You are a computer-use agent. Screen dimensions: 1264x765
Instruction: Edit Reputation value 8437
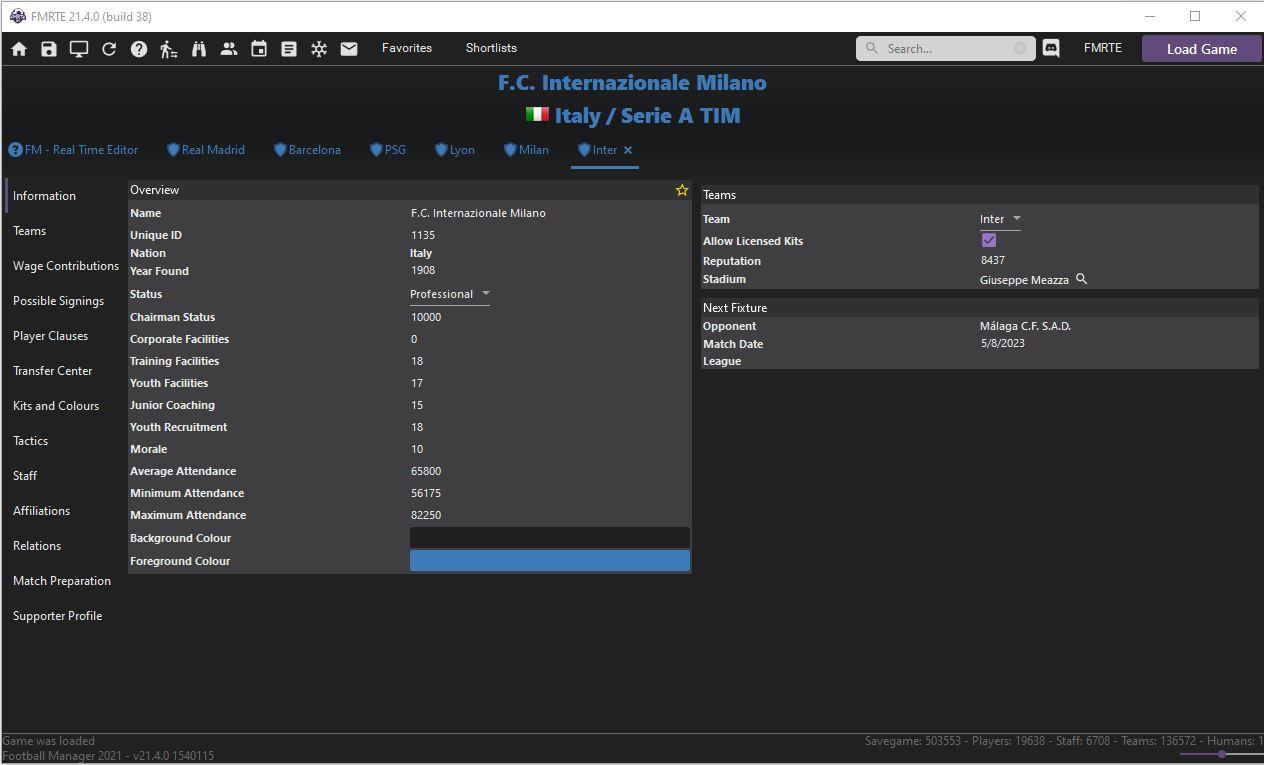[x=993, y=260]
